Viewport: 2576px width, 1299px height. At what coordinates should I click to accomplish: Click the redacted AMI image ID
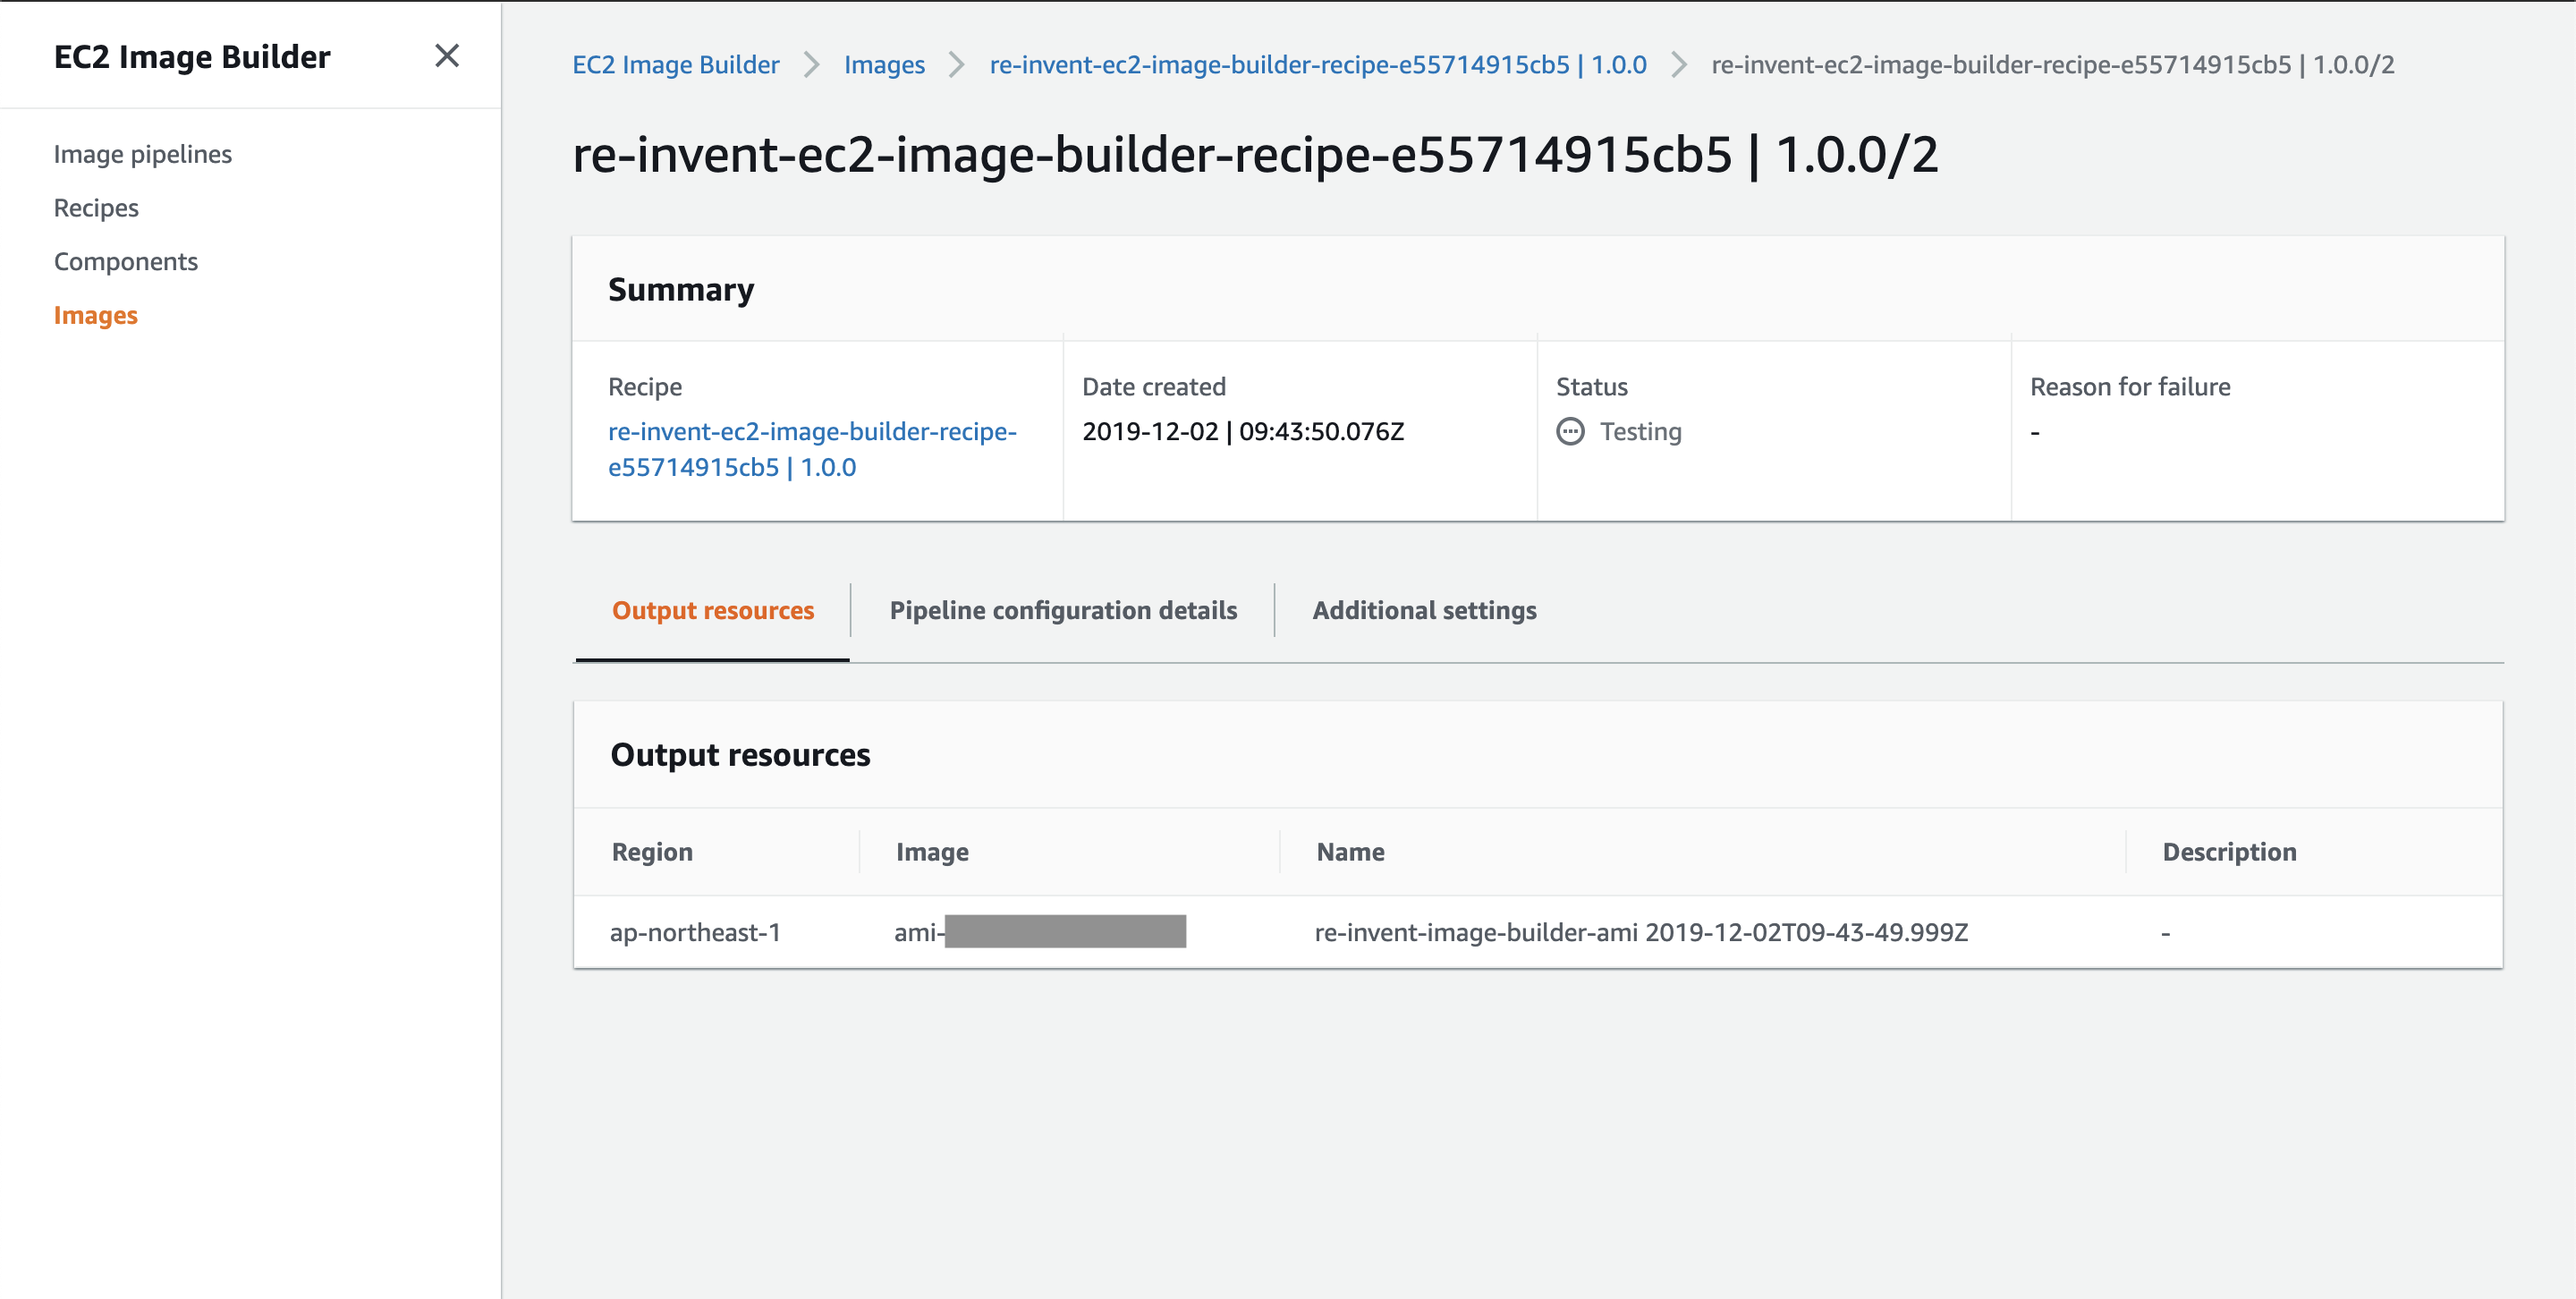[x=1040, y=932]
